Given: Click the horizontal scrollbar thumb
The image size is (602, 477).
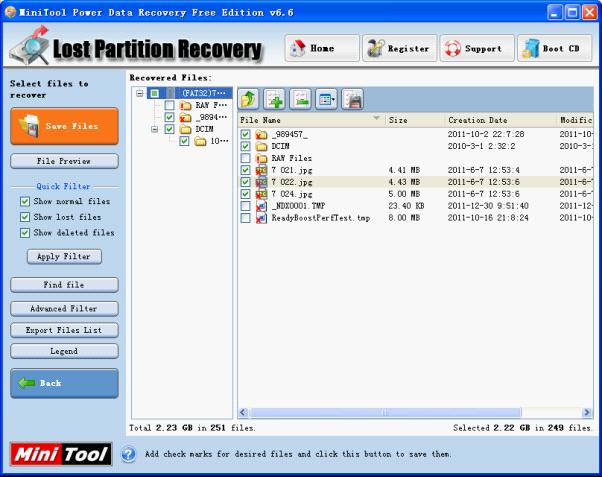Looking at the screenshot, I should (385, 412).
